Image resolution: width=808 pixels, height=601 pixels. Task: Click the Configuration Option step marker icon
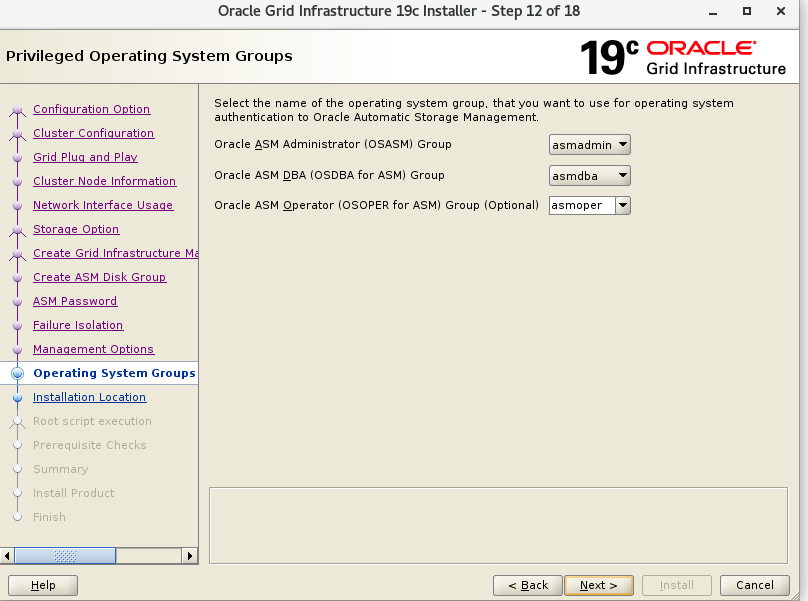(18, 110)
